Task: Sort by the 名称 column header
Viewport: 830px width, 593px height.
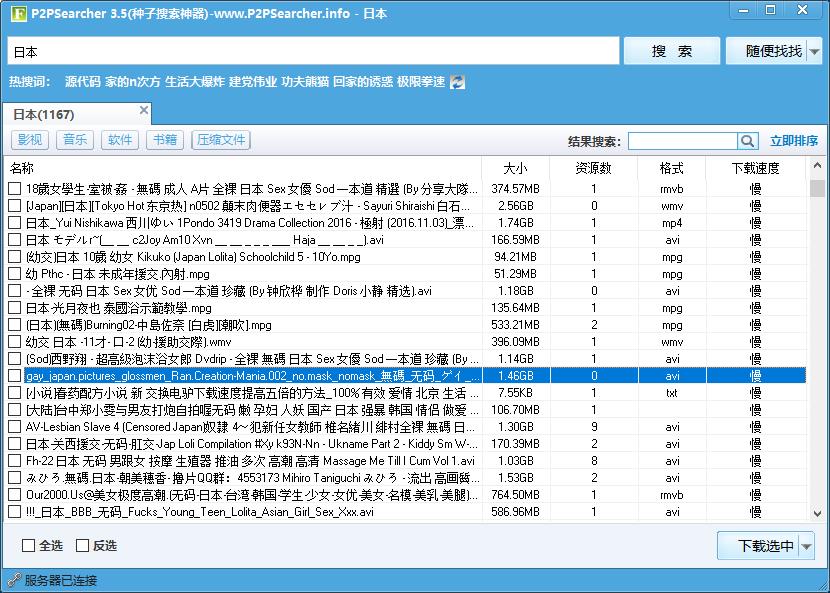Action: click(x=243, y=168)
